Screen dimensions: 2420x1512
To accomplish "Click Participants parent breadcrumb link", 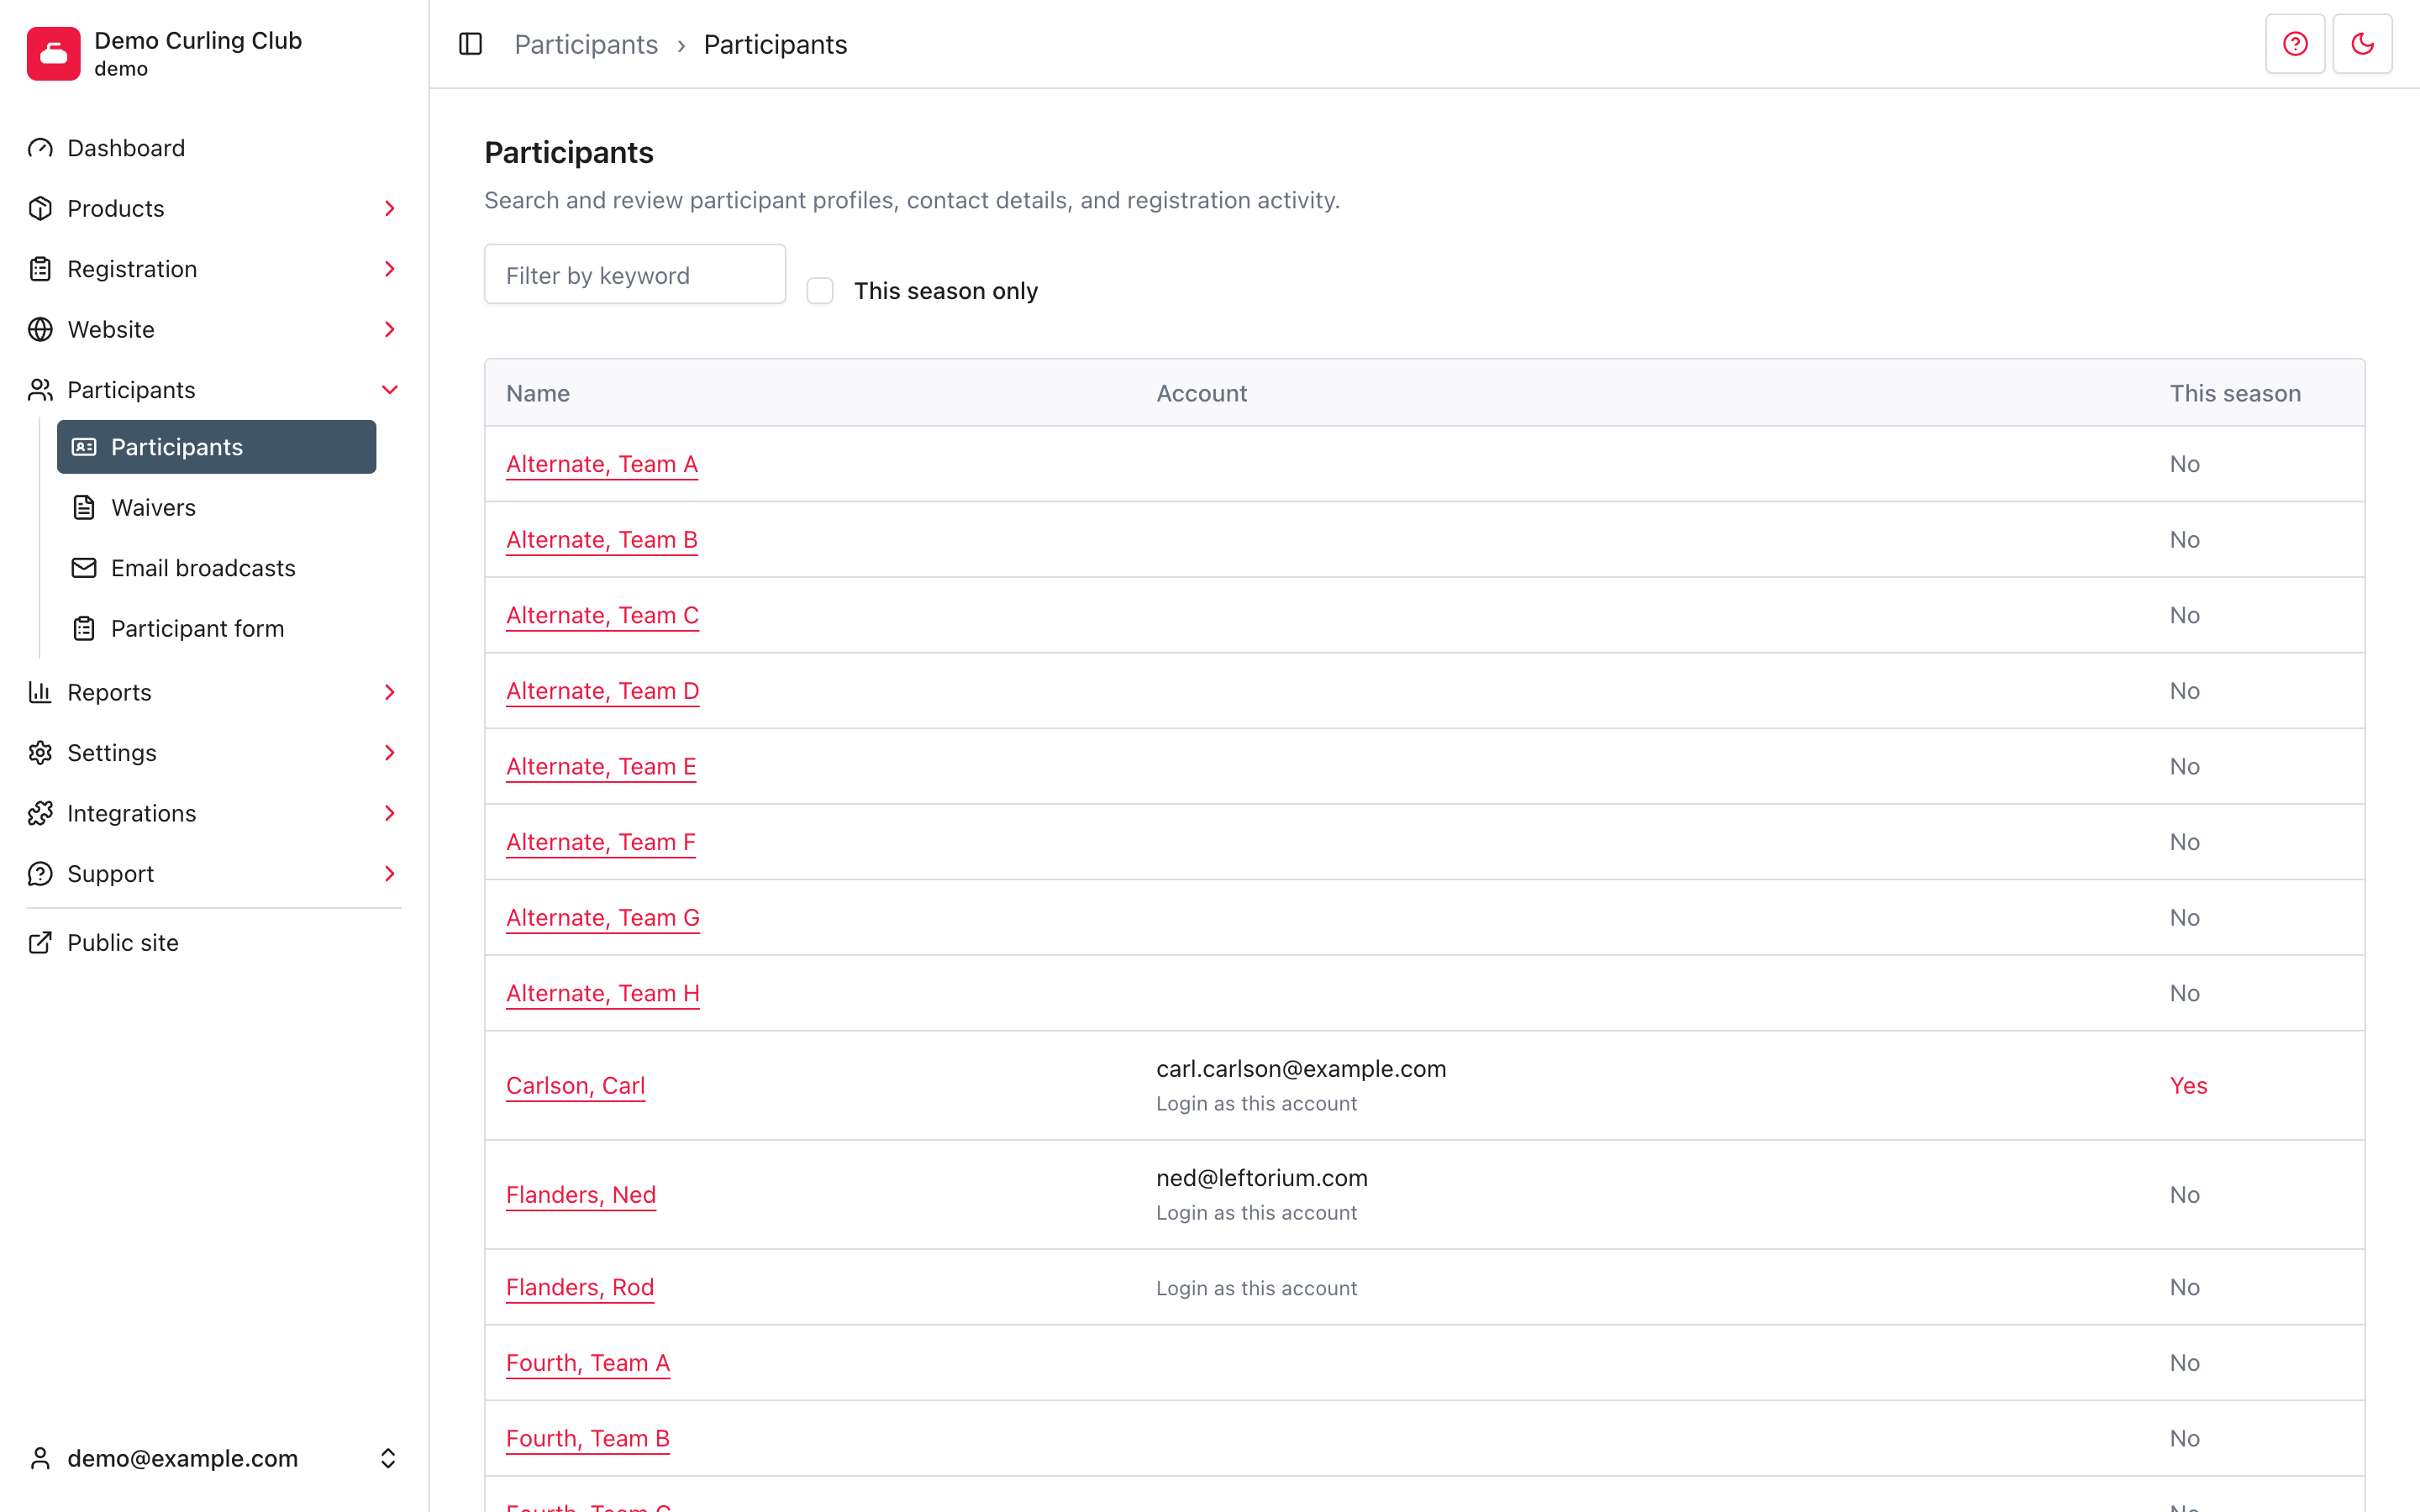I will click(x=586, y=44).
